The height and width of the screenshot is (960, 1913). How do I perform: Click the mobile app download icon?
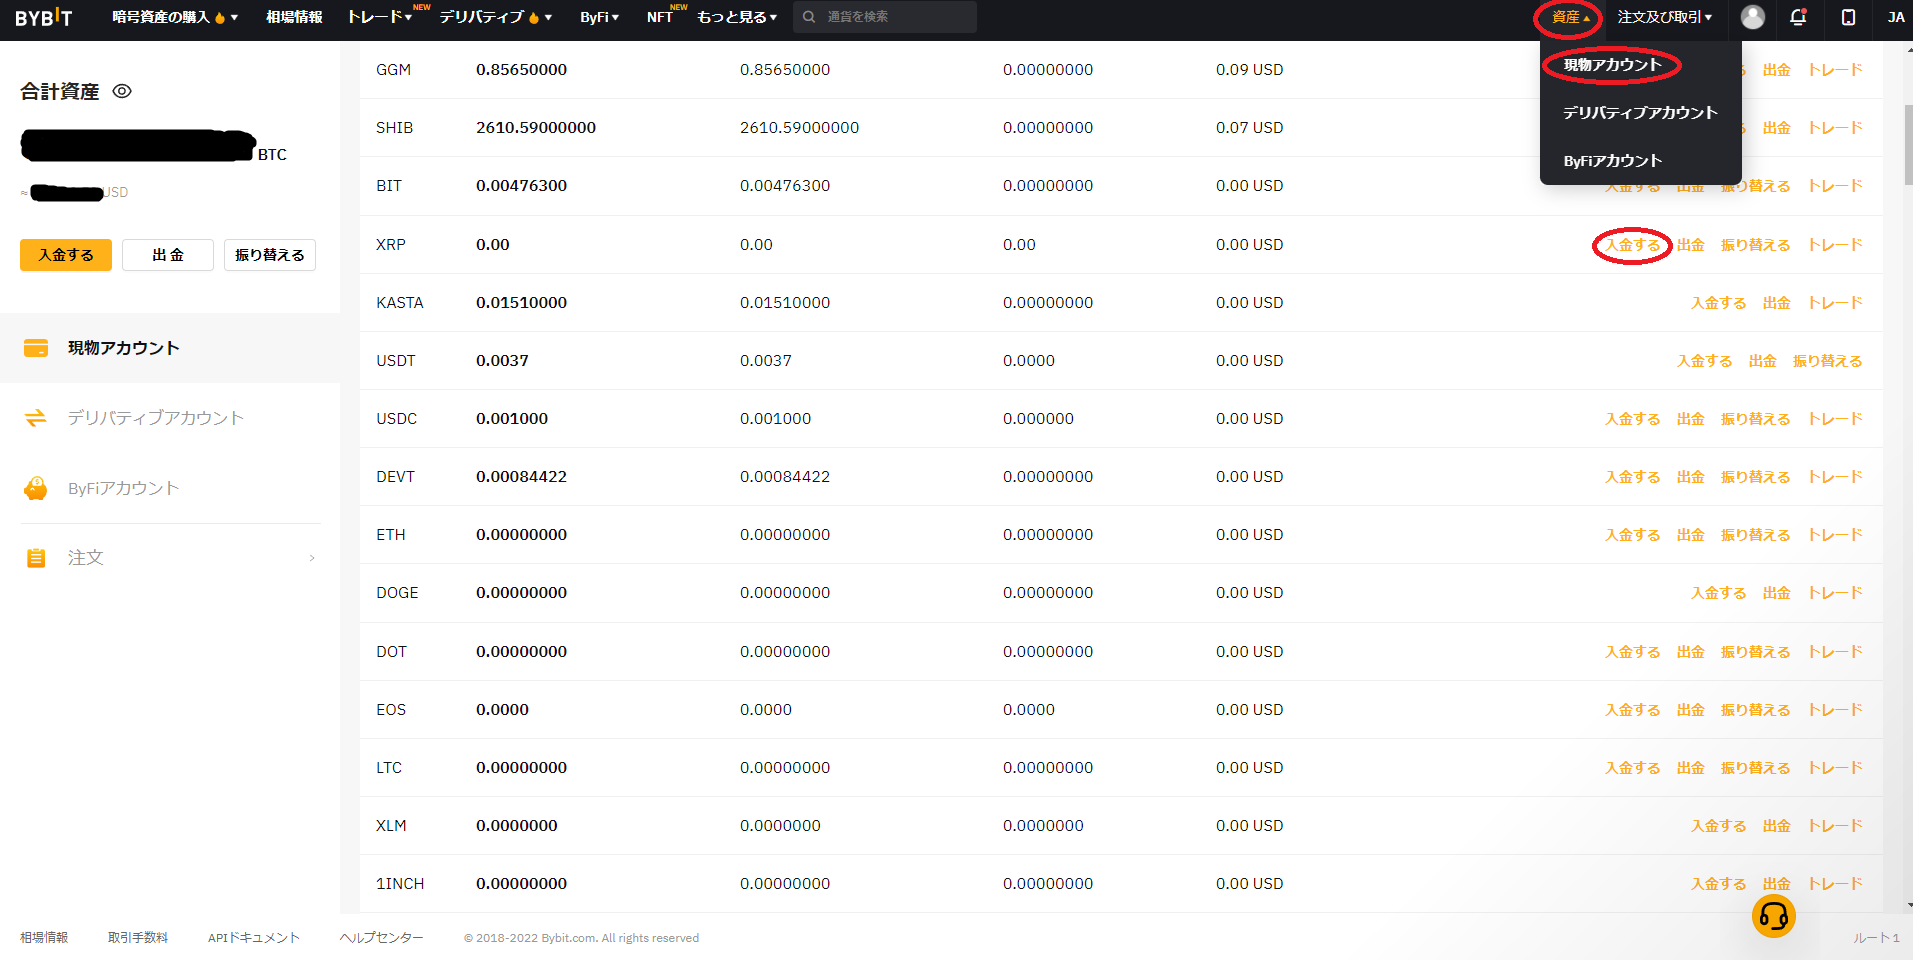pyautogui.click(x=1848, y=17)
